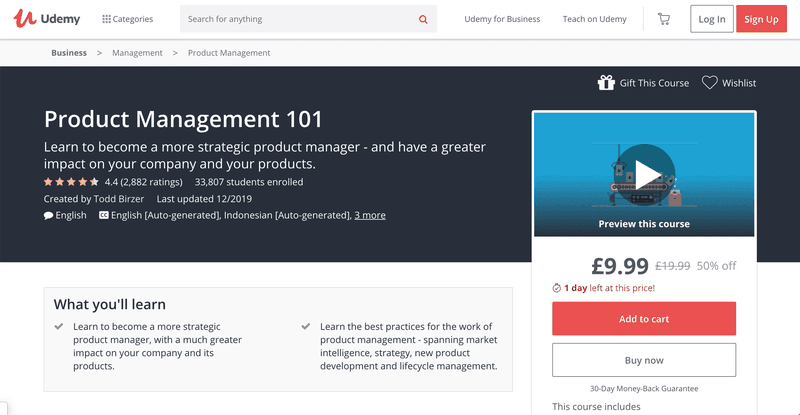This screenshot has height=415, width=800.
Task: Click the closed captions CC icon
Action: (104, 215)
